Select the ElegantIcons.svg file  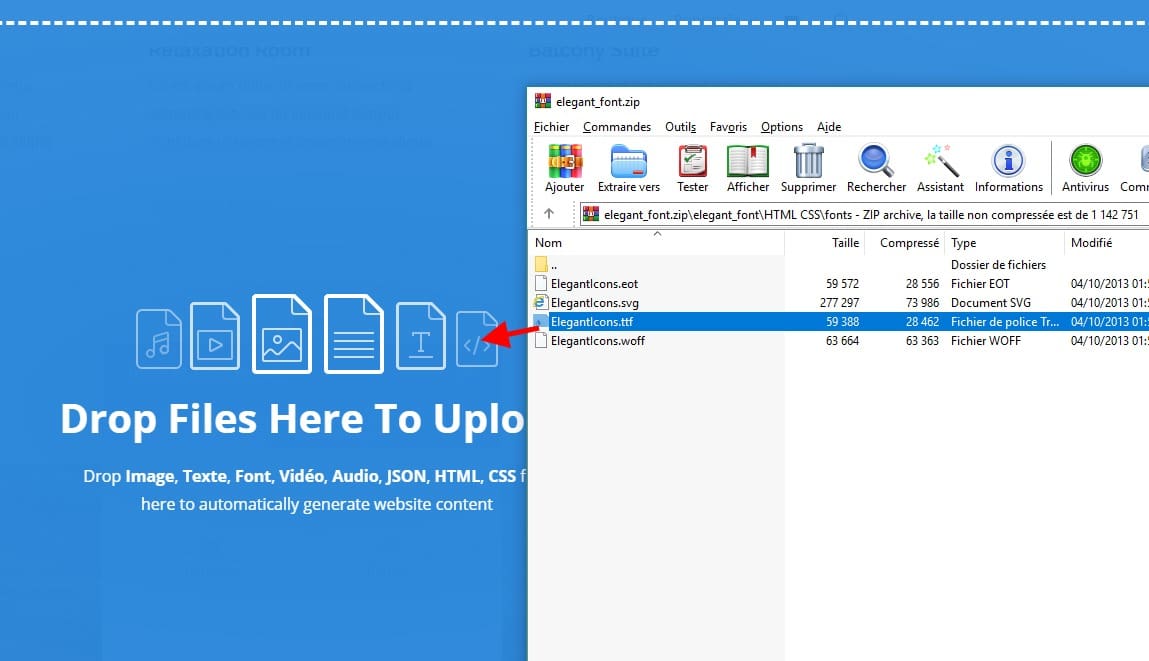pyautogui.click(x=594, y=303)
